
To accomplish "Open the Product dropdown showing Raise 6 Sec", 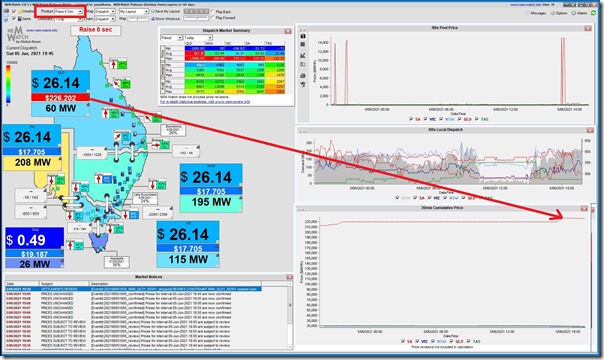I will [69, 12].
